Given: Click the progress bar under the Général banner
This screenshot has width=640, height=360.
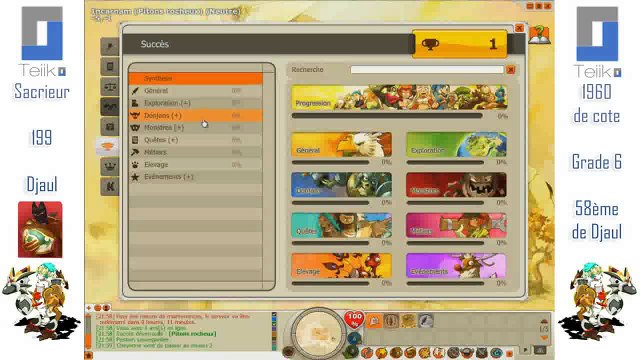Looking at the screenshot, I should (x=330, y=162).
